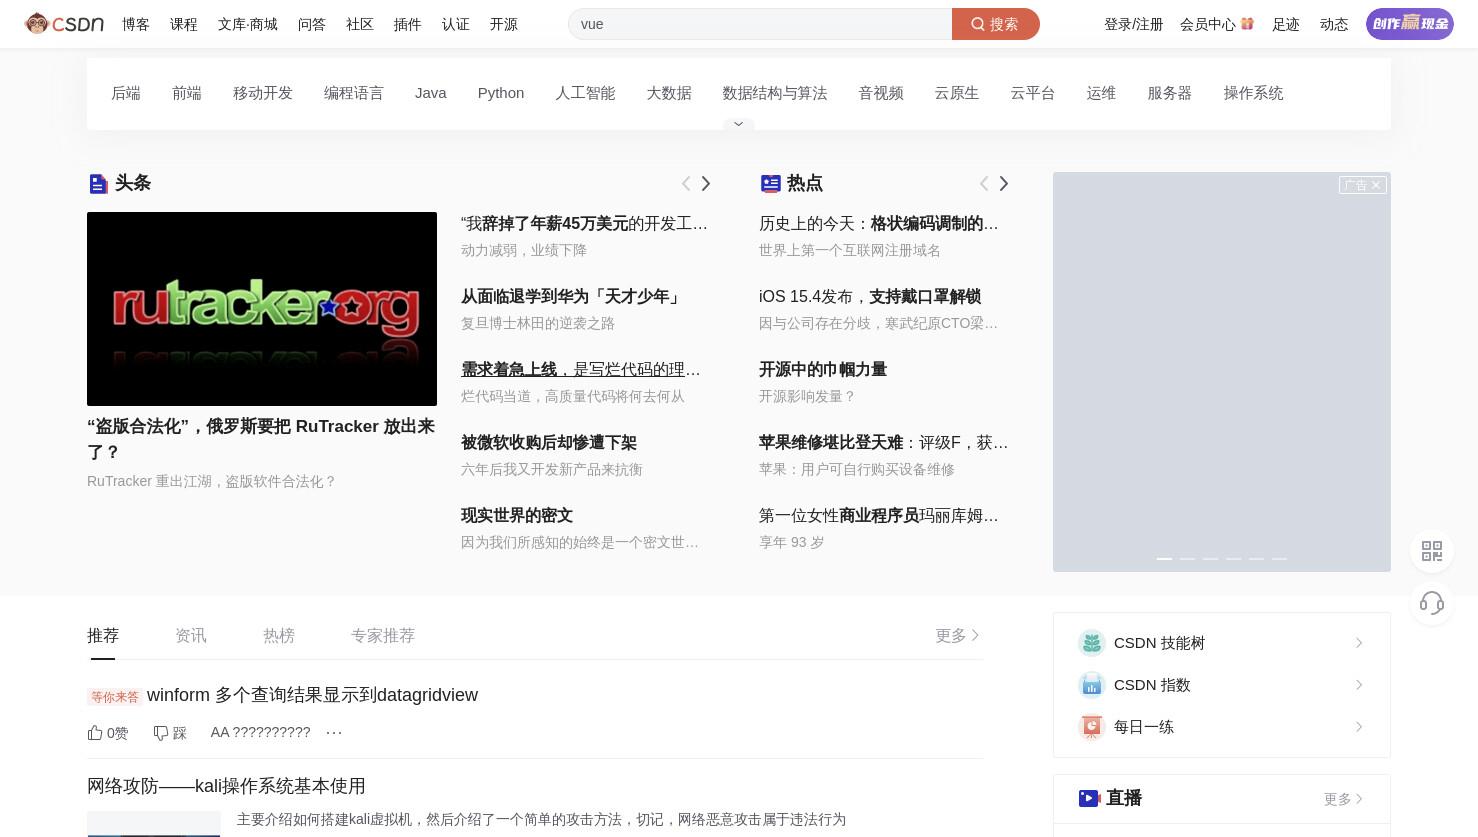The height and width of the screenshot is (837, 1478).
Task: Open 登录/注册
Action: 1133,24
